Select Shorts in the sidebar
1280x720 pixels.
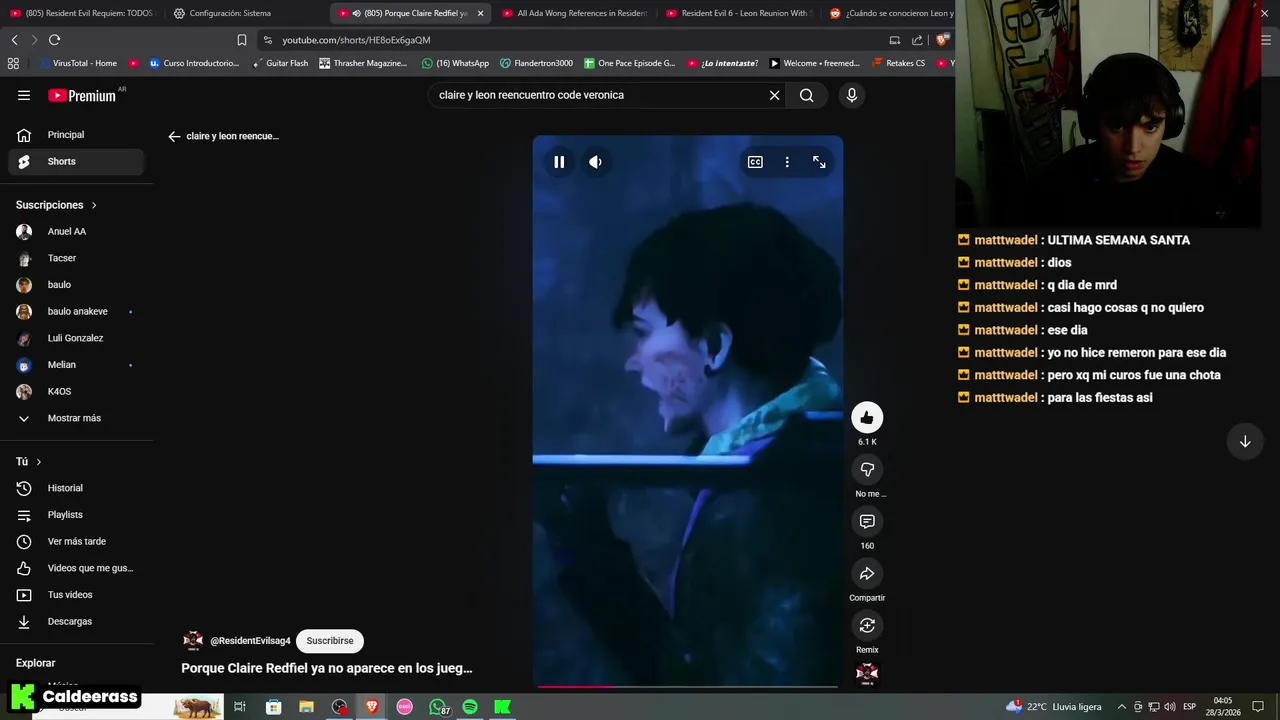click(76, 161)
